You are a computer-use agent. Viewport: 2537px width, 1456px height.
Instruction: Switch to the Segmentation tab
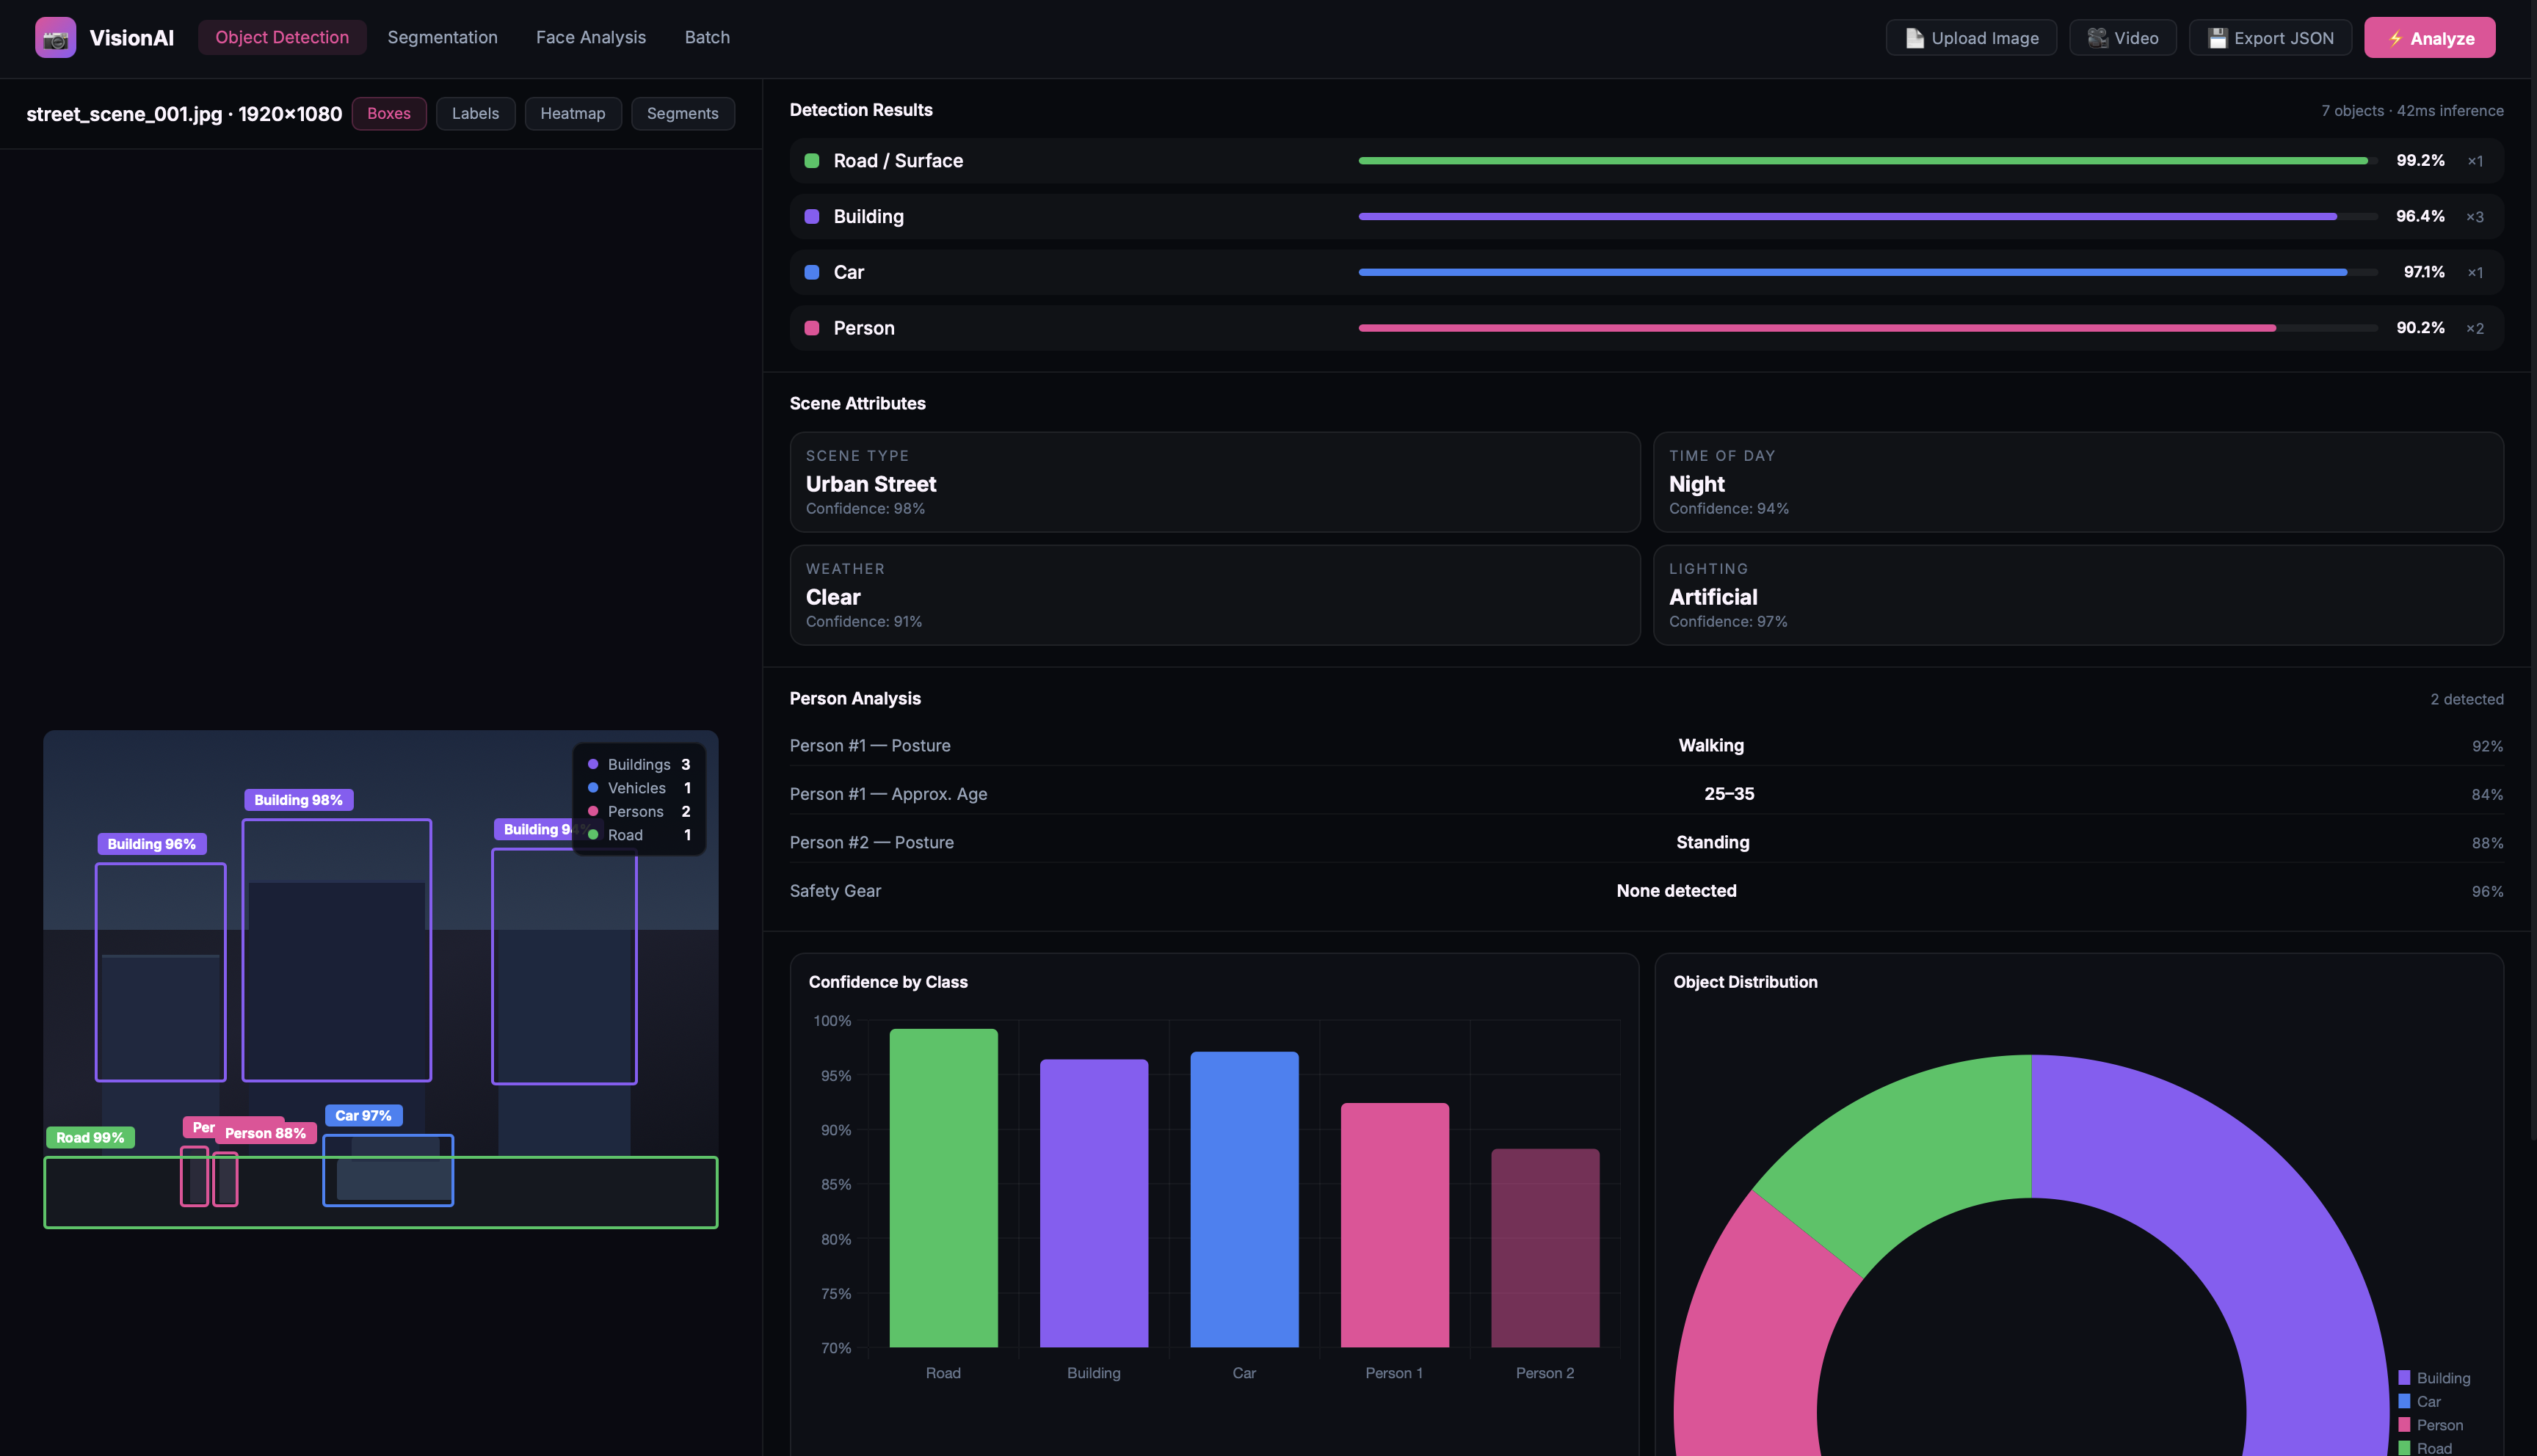click(442, 37)
